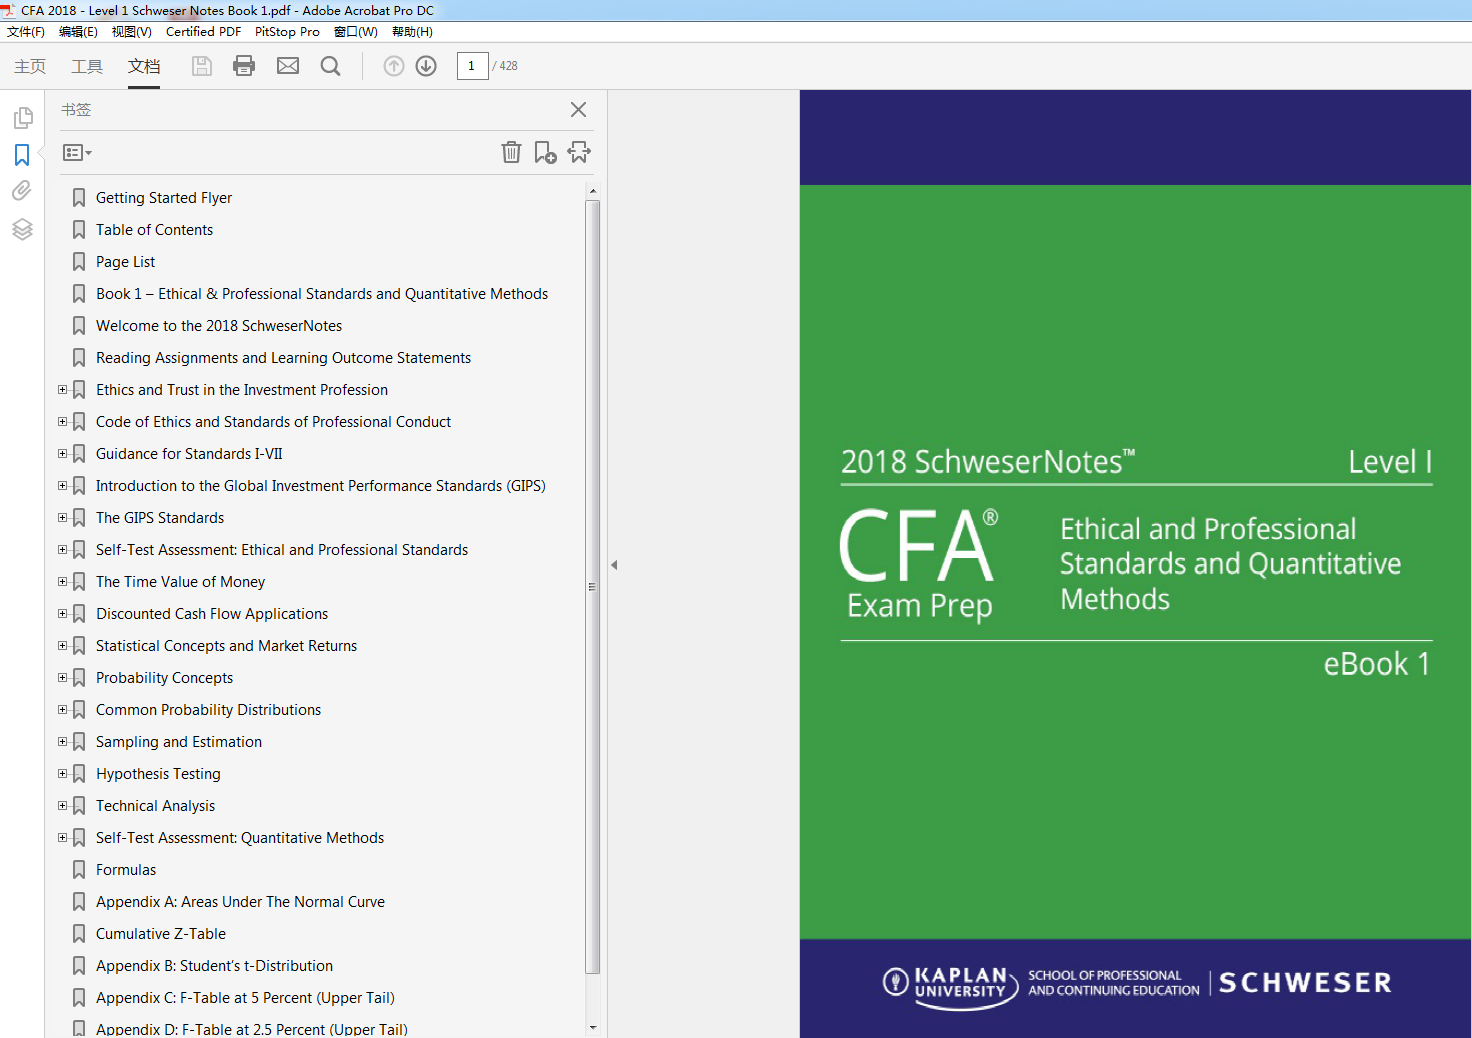Screen dimensions: 1472x1038
Task: Click bookmarks list scroll up arrow
Action: [x=593, y=190]
